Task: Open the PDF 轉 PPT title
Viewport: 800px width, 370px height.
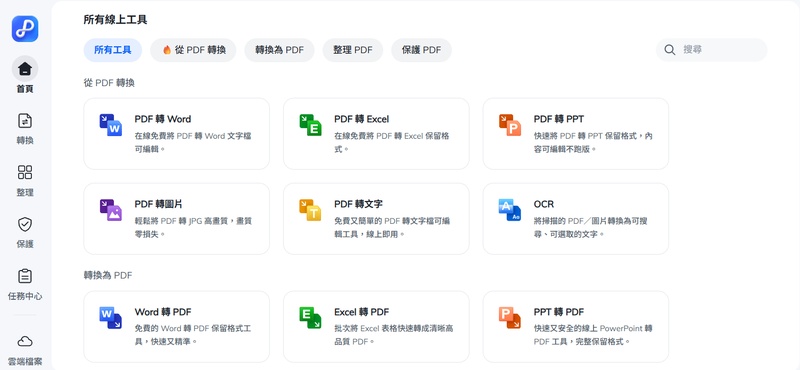Action: tap(559, 119)
